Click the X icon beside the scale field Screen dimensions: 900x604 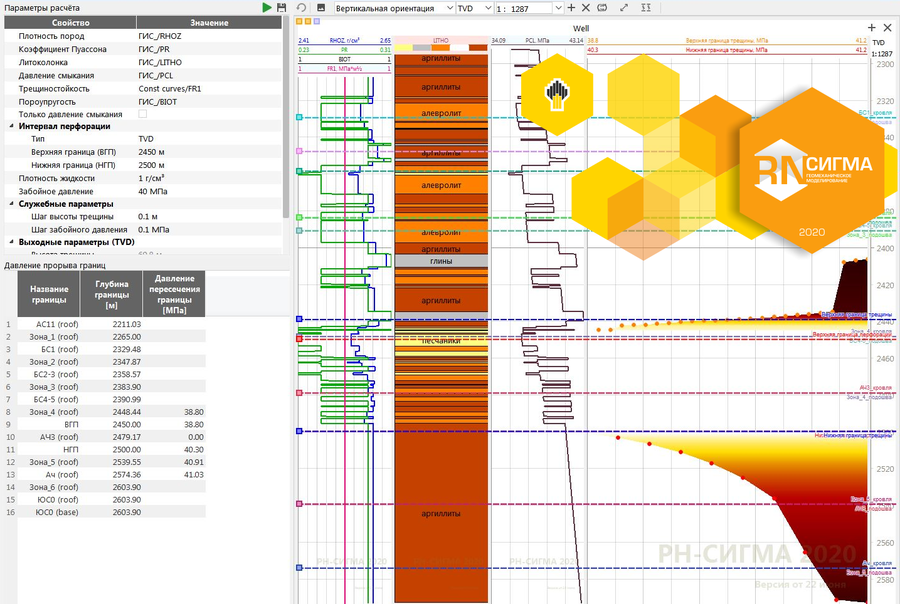[586, 7]
